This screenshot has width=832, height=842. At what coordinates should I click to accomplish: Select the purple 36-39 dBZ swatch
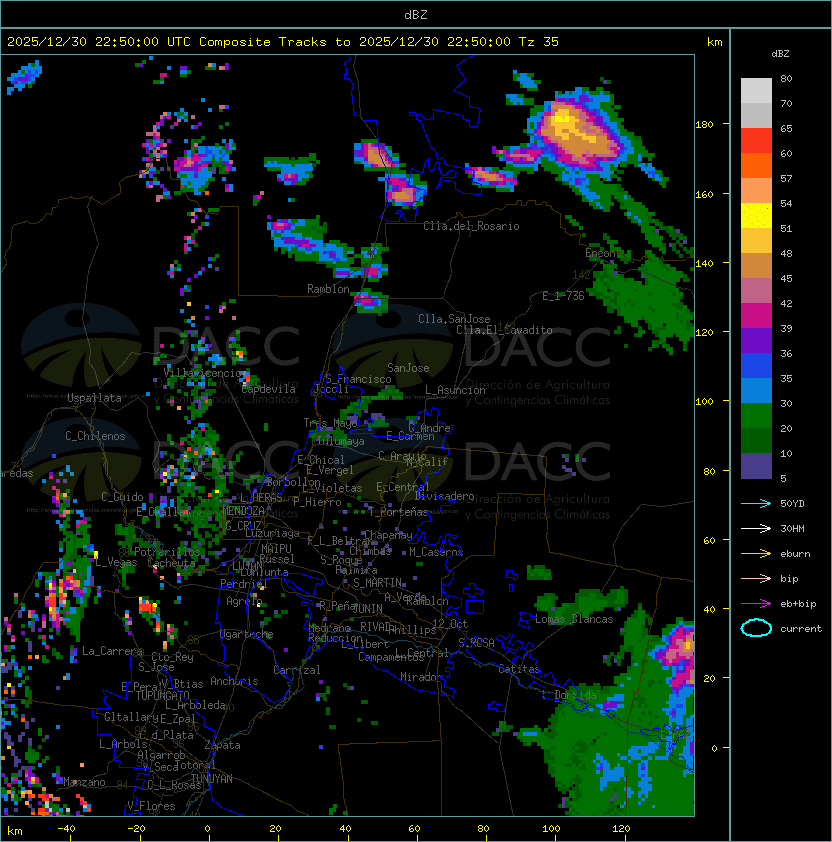756,340
